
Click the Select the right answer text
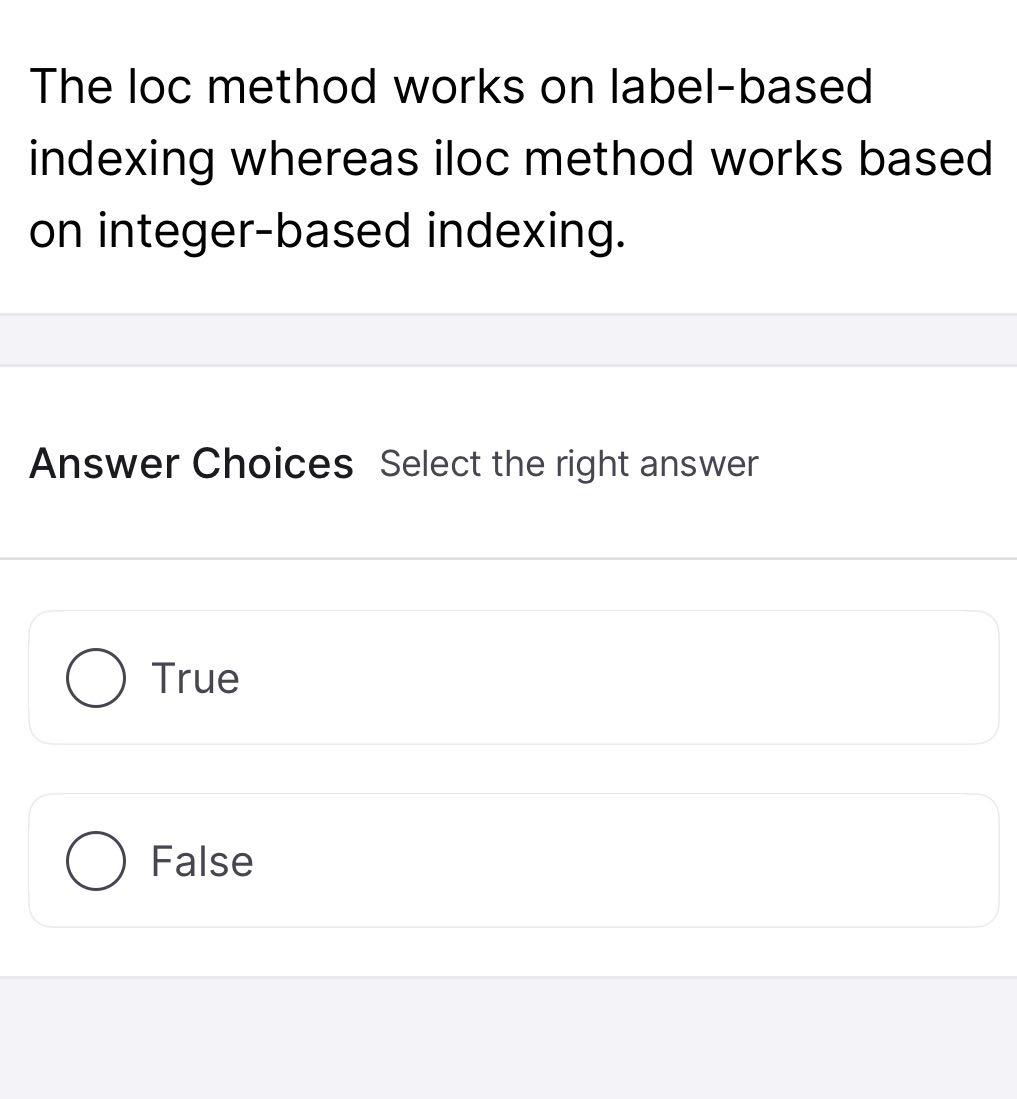click(569, 463)
